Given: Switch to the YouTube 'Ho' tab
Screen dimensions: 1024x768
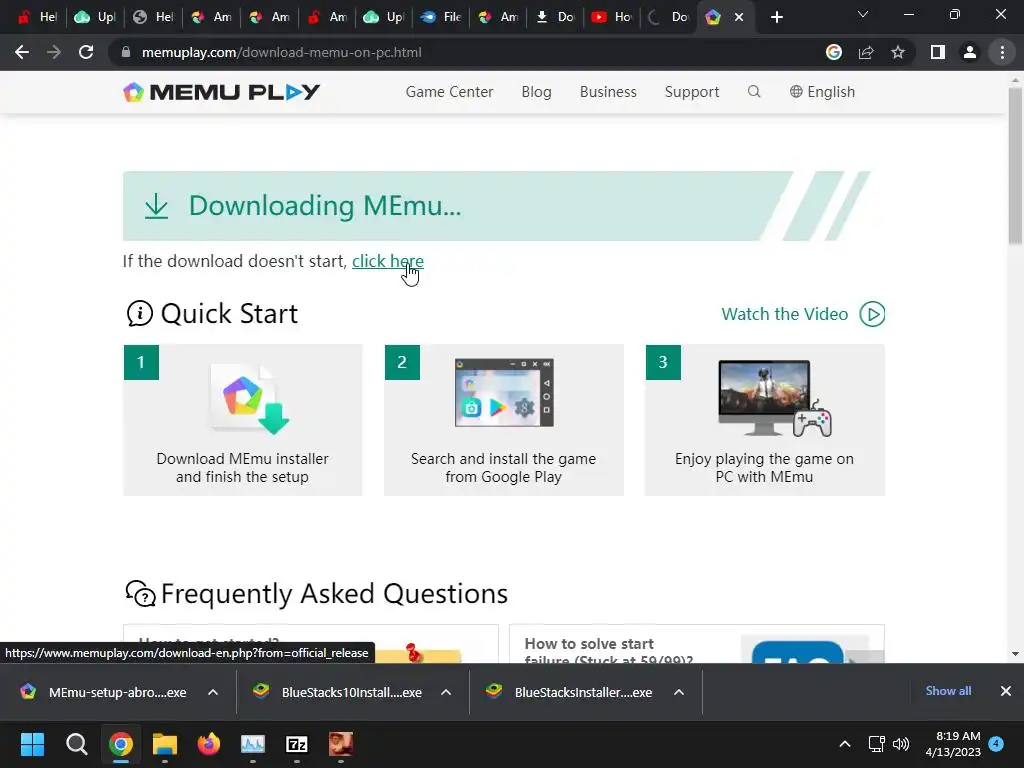Looking at the screenshot, I should 611,17.
